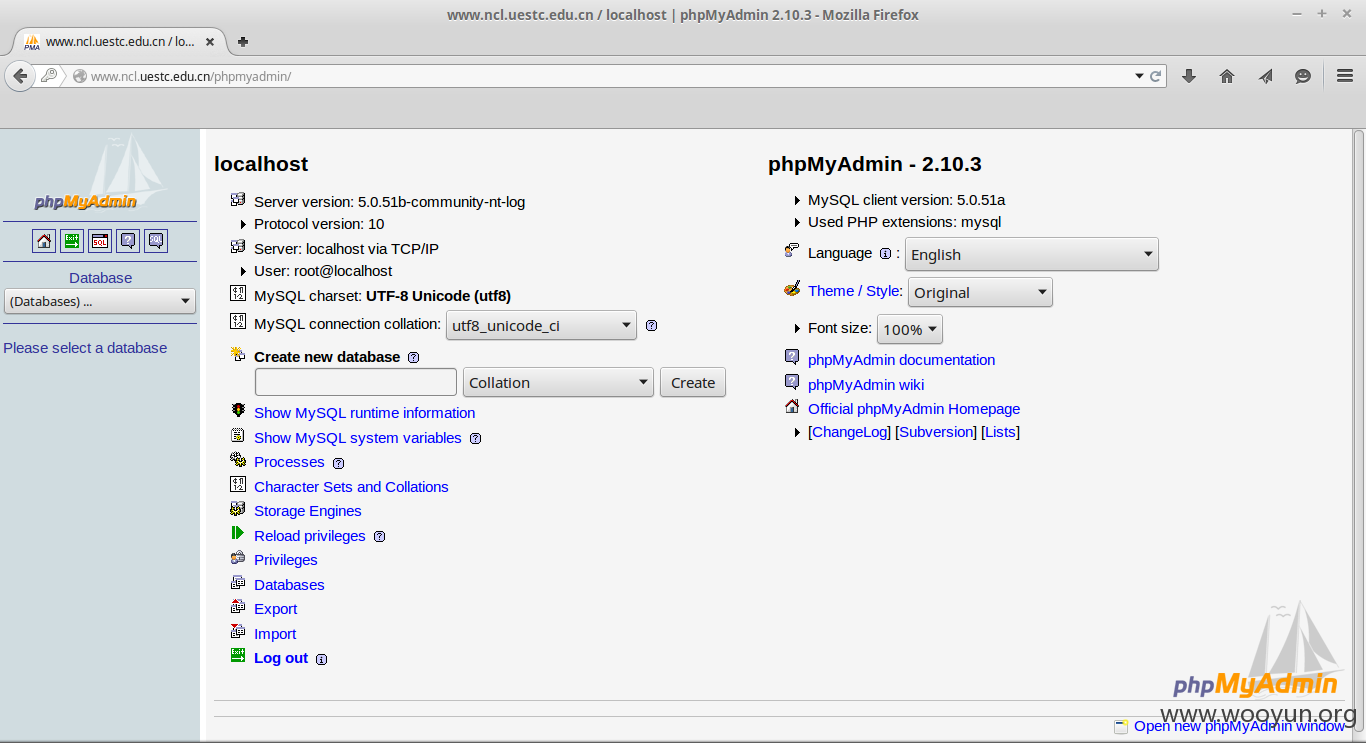1366x743 pixels.
Task: Click the Log out link
Action: point(281,658)
